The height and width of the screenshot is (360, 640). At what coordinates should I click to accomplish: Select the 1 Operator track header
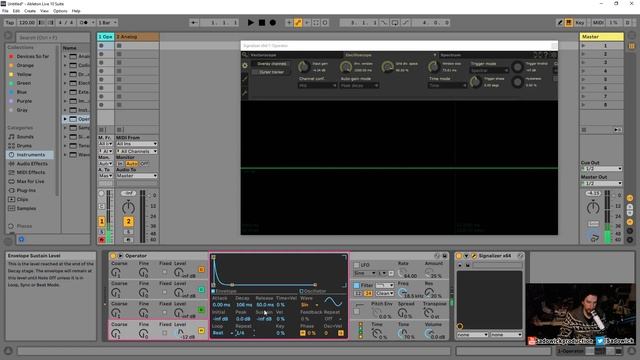(x=106, y=37)
